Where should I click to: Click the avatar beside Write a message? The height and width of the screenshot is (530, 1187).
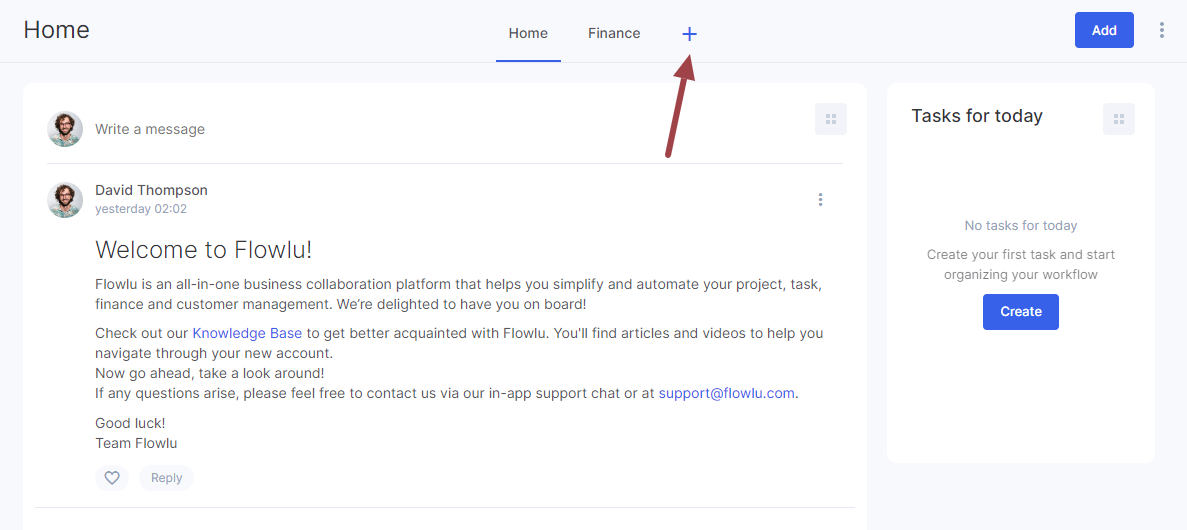coord(65,129)
